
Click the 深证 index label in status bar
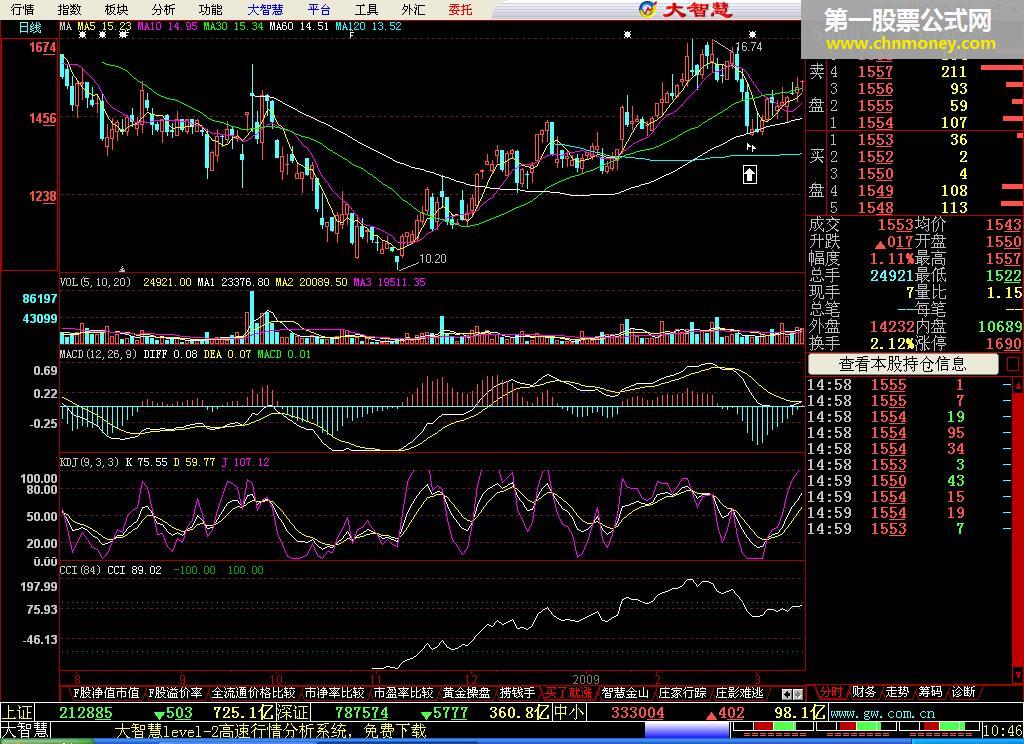(x=294, y=712)
